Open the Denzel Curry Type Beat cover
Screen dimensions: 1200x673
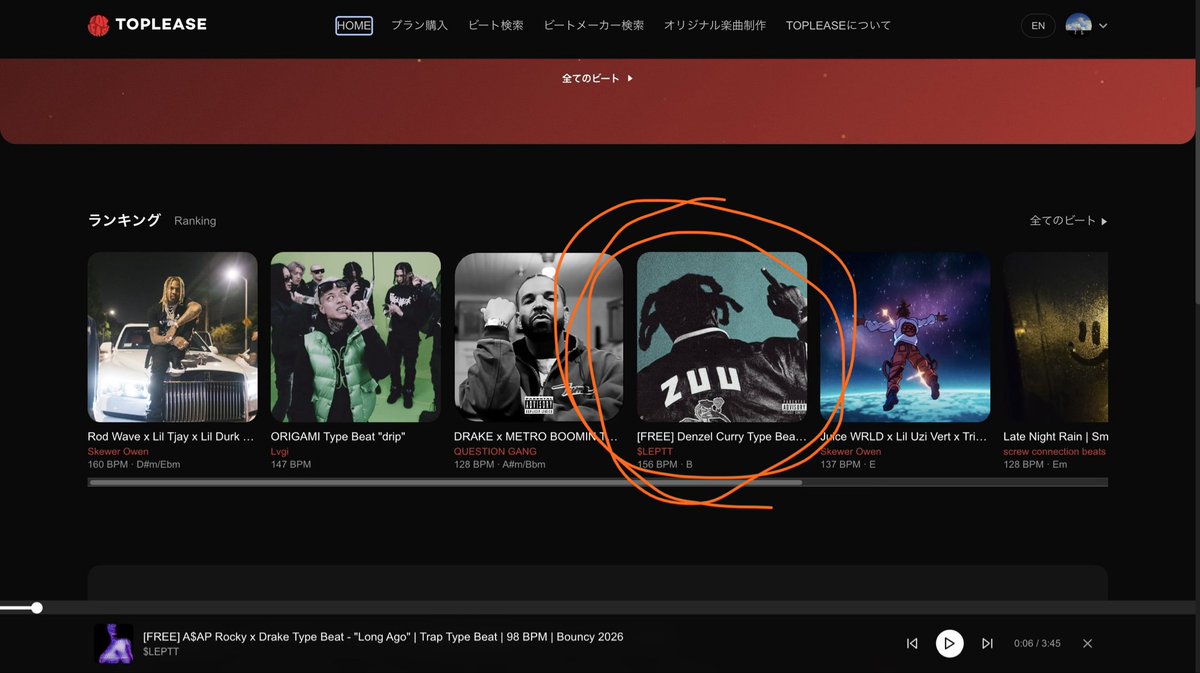(722, 337)
